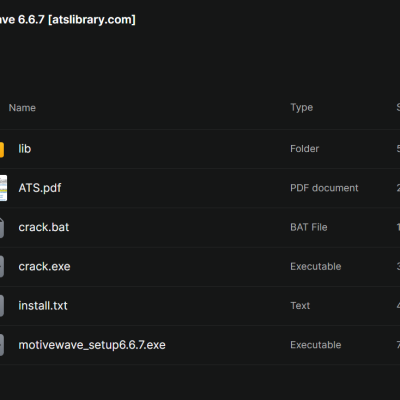Click the lib folder icon
Screen dimensions: 400x400
[x=2, y=149]
